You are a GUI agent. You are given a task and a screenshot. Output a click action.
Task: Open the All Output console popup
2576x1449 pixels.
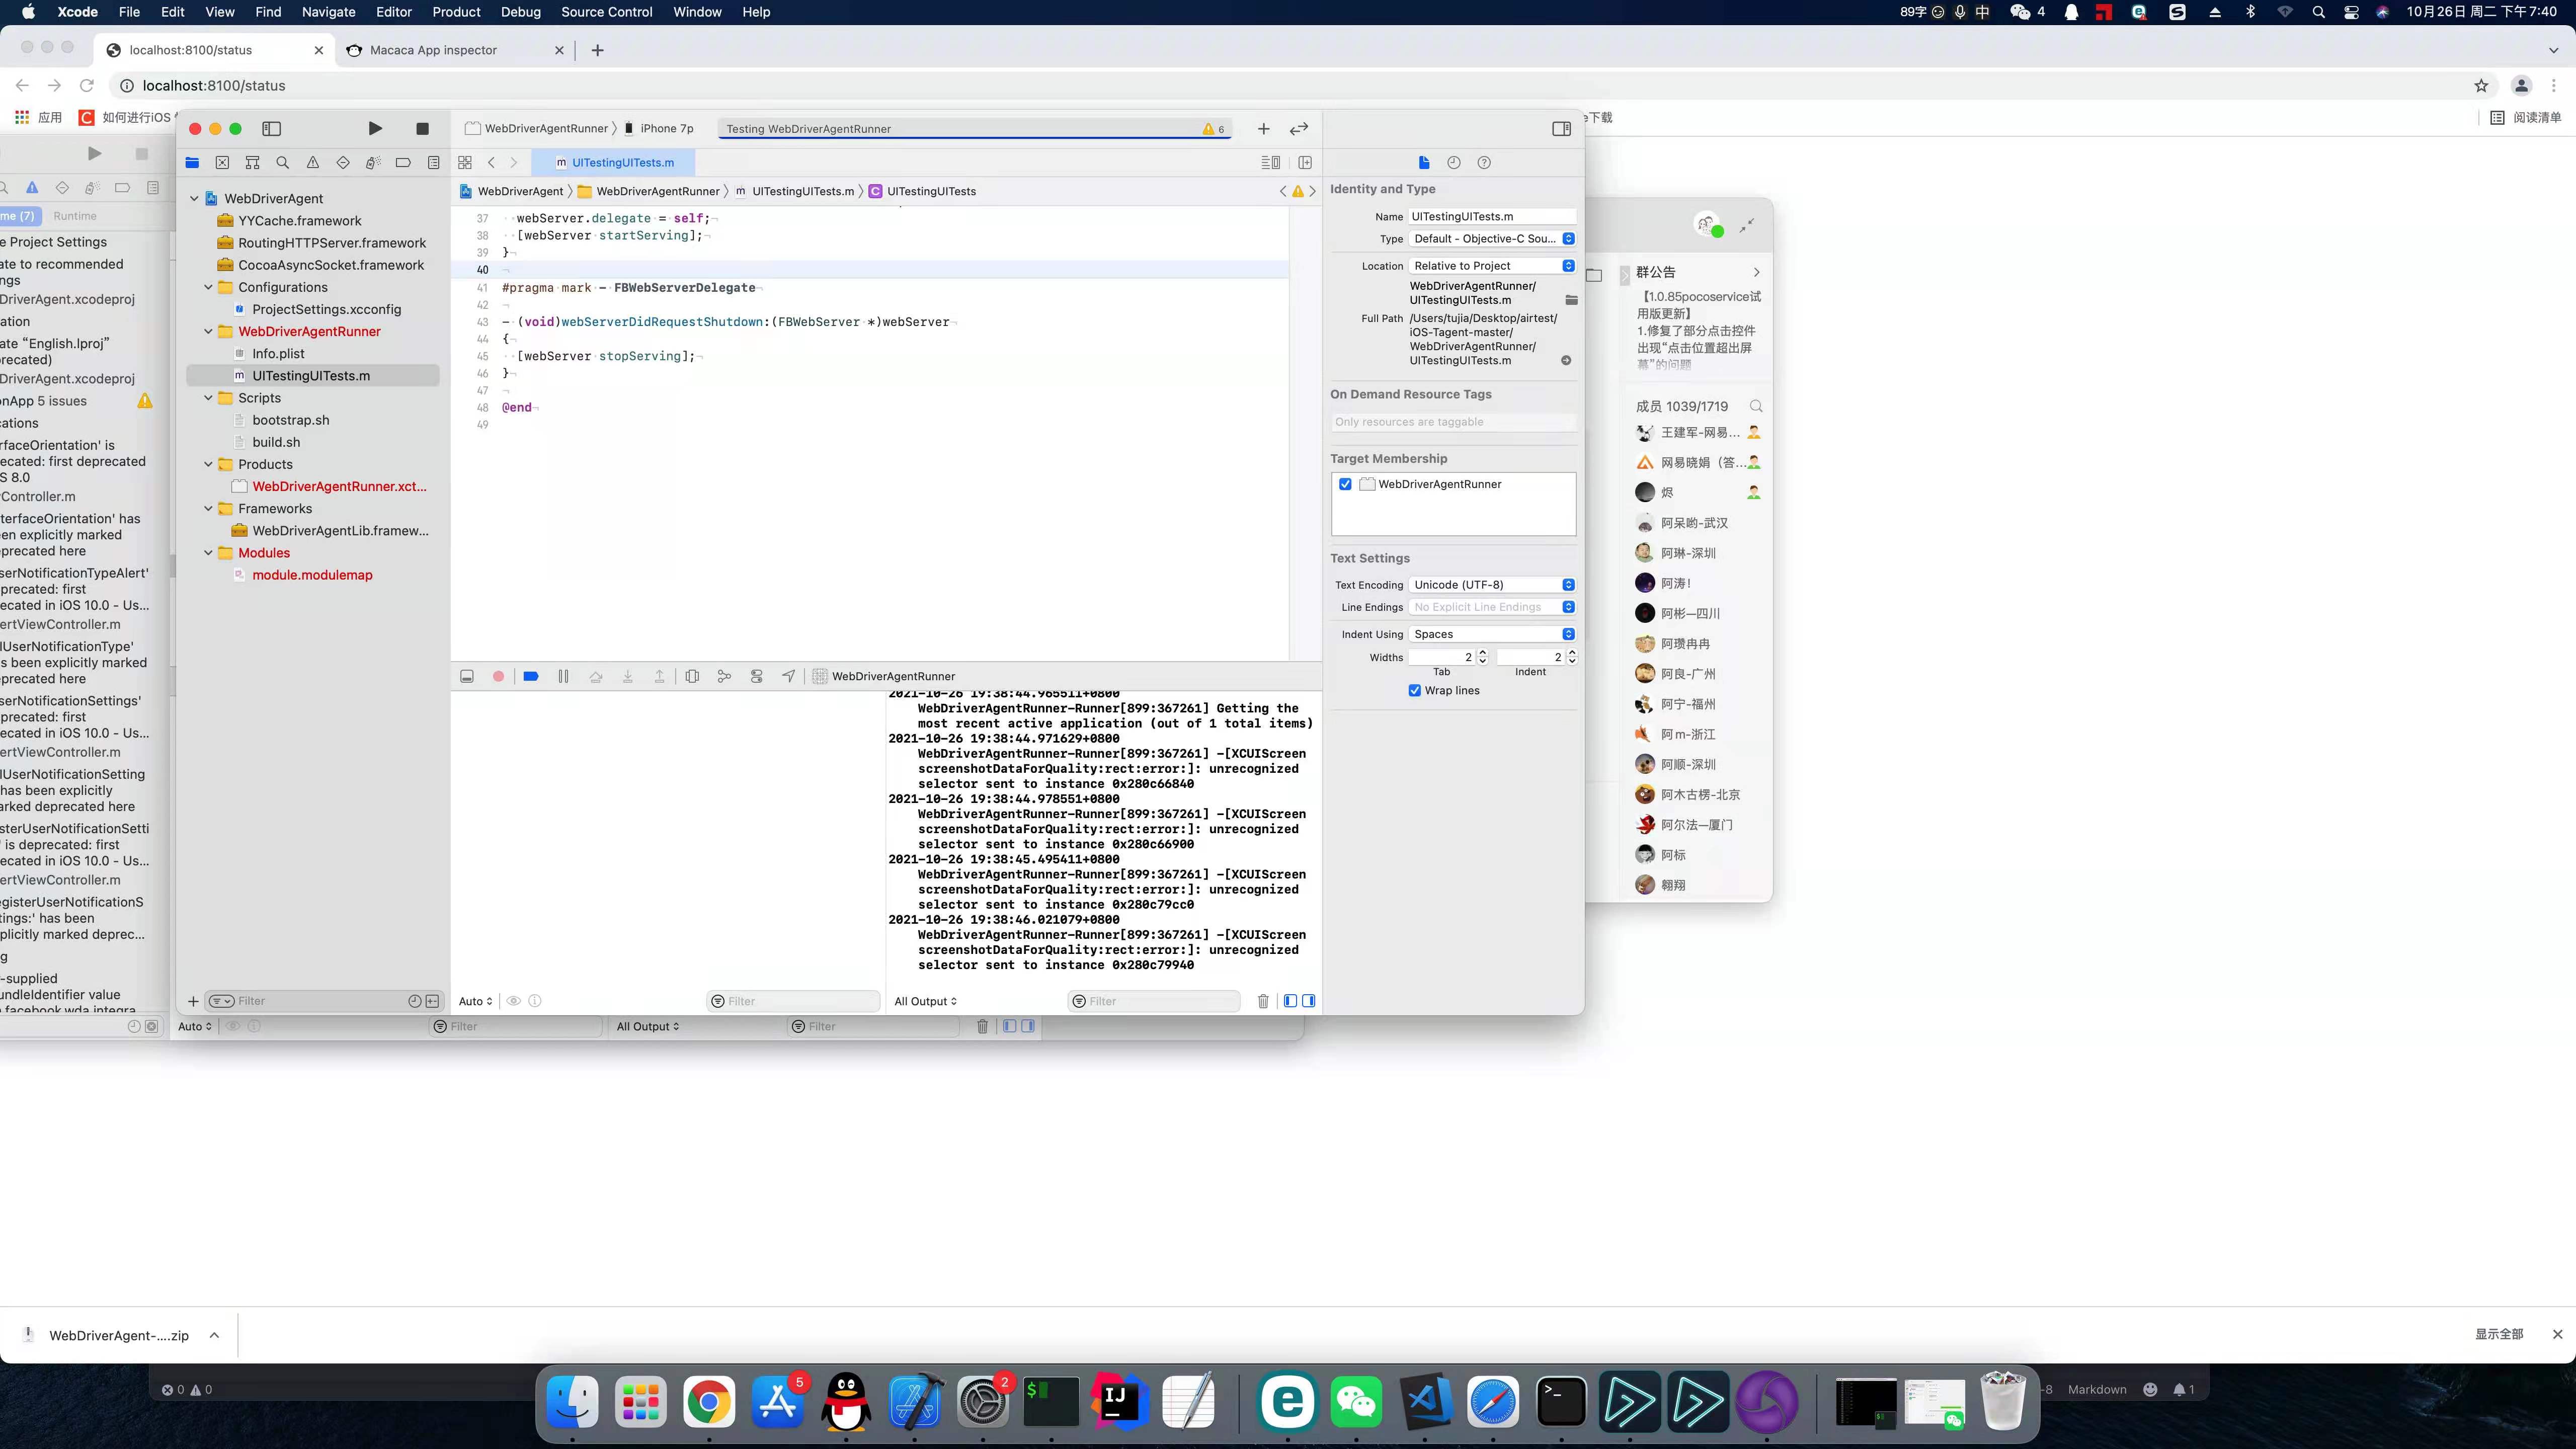[925, 1001]
